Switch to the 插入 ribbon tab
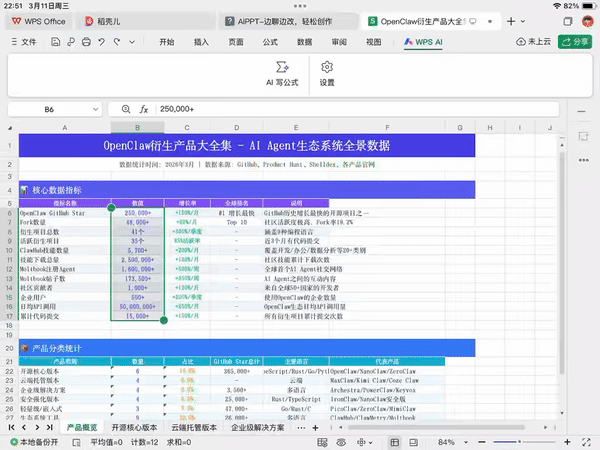 pyautogui.click(x=201, y=42)
